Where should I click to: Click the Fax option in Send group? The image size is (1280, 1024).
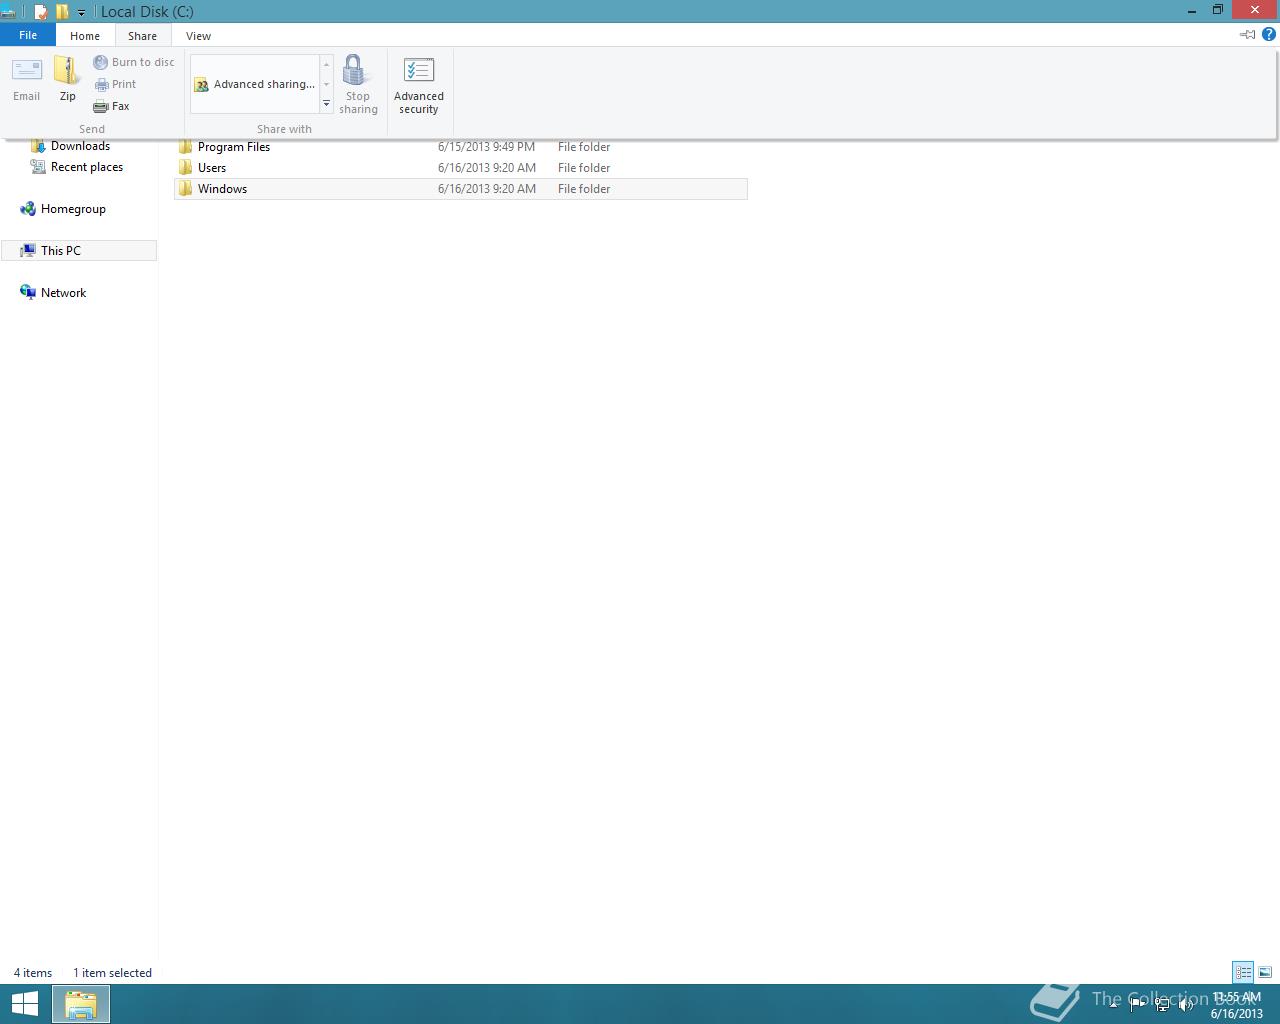tap(111, 106)
